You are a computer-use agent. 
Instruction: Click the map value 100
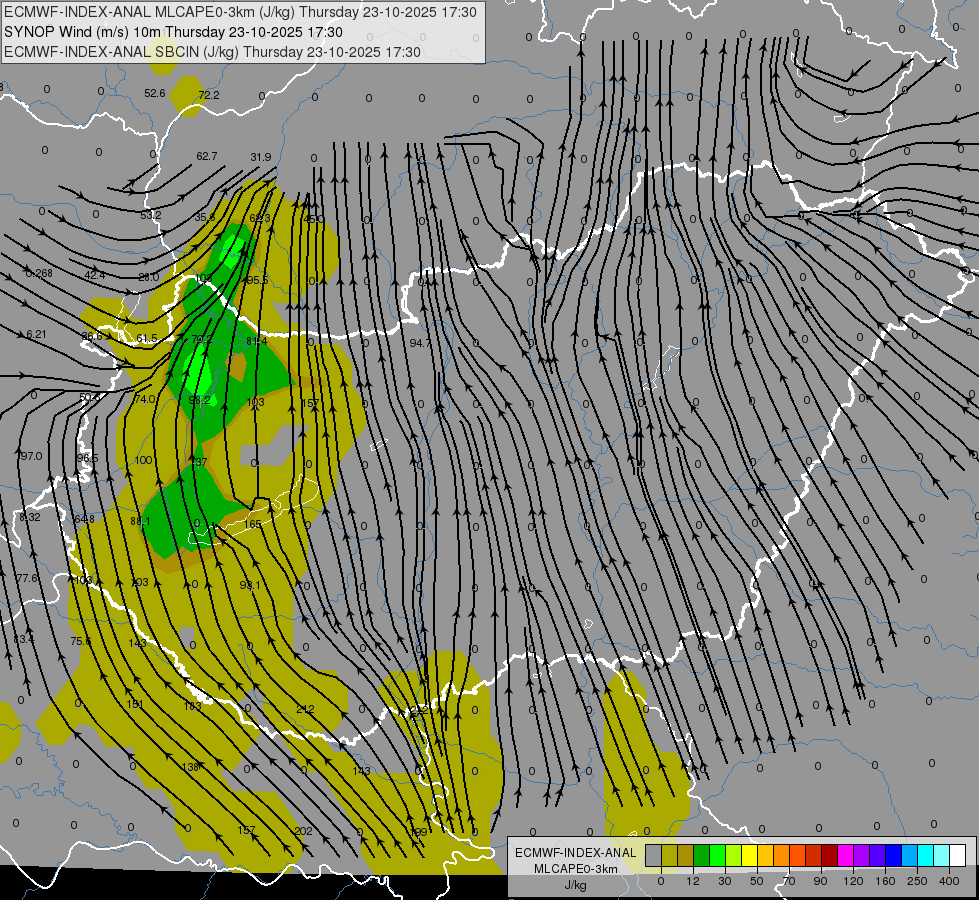tap(143, 460)
